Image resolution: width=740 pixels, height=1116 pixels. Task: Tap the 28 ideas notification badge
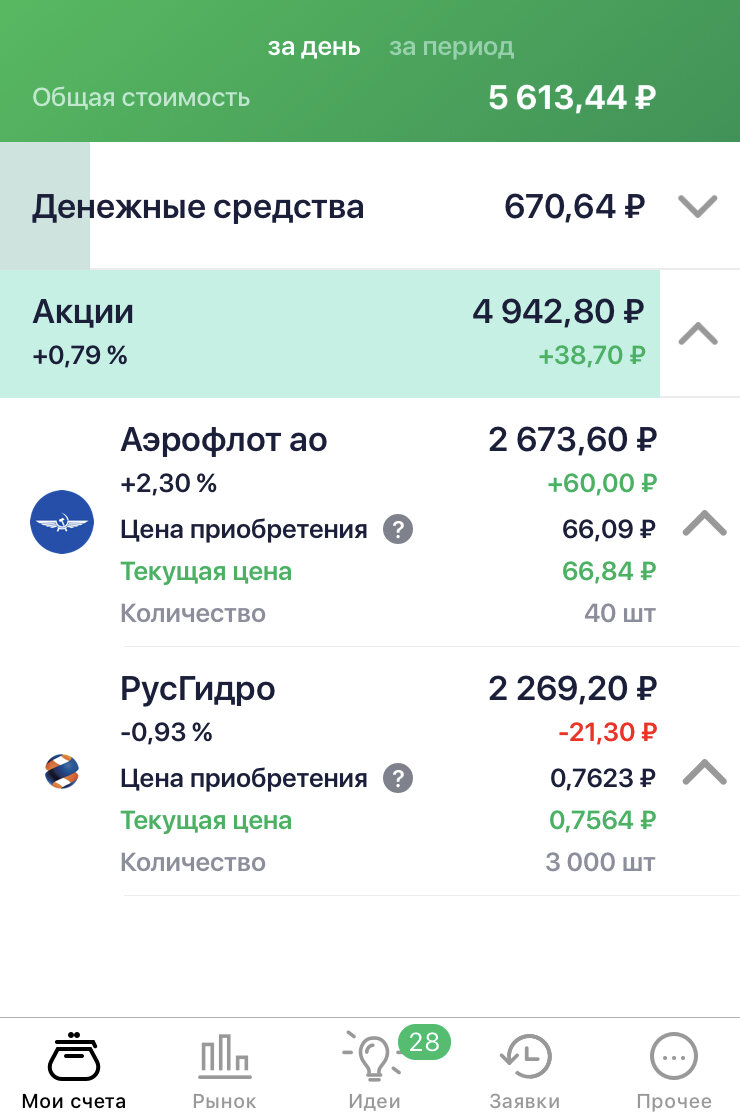[424, 1042]
